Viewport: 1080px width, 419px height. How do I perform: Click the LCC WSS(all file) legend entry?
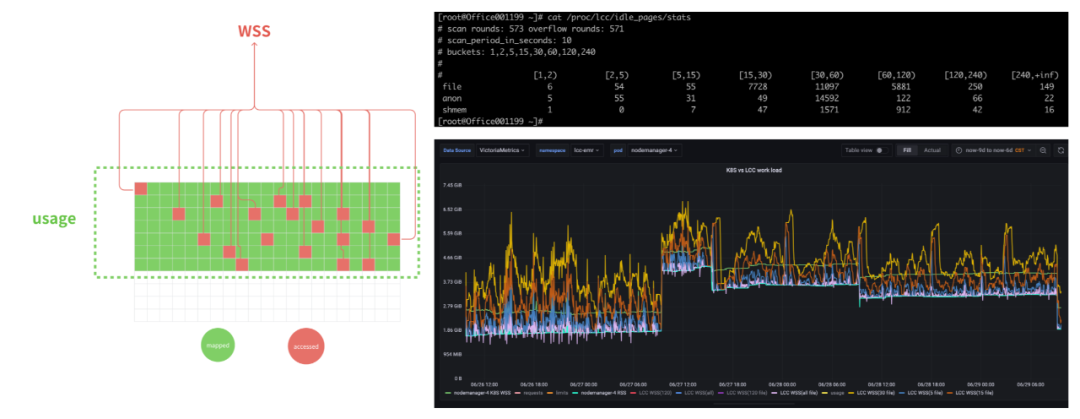[799, 393]
